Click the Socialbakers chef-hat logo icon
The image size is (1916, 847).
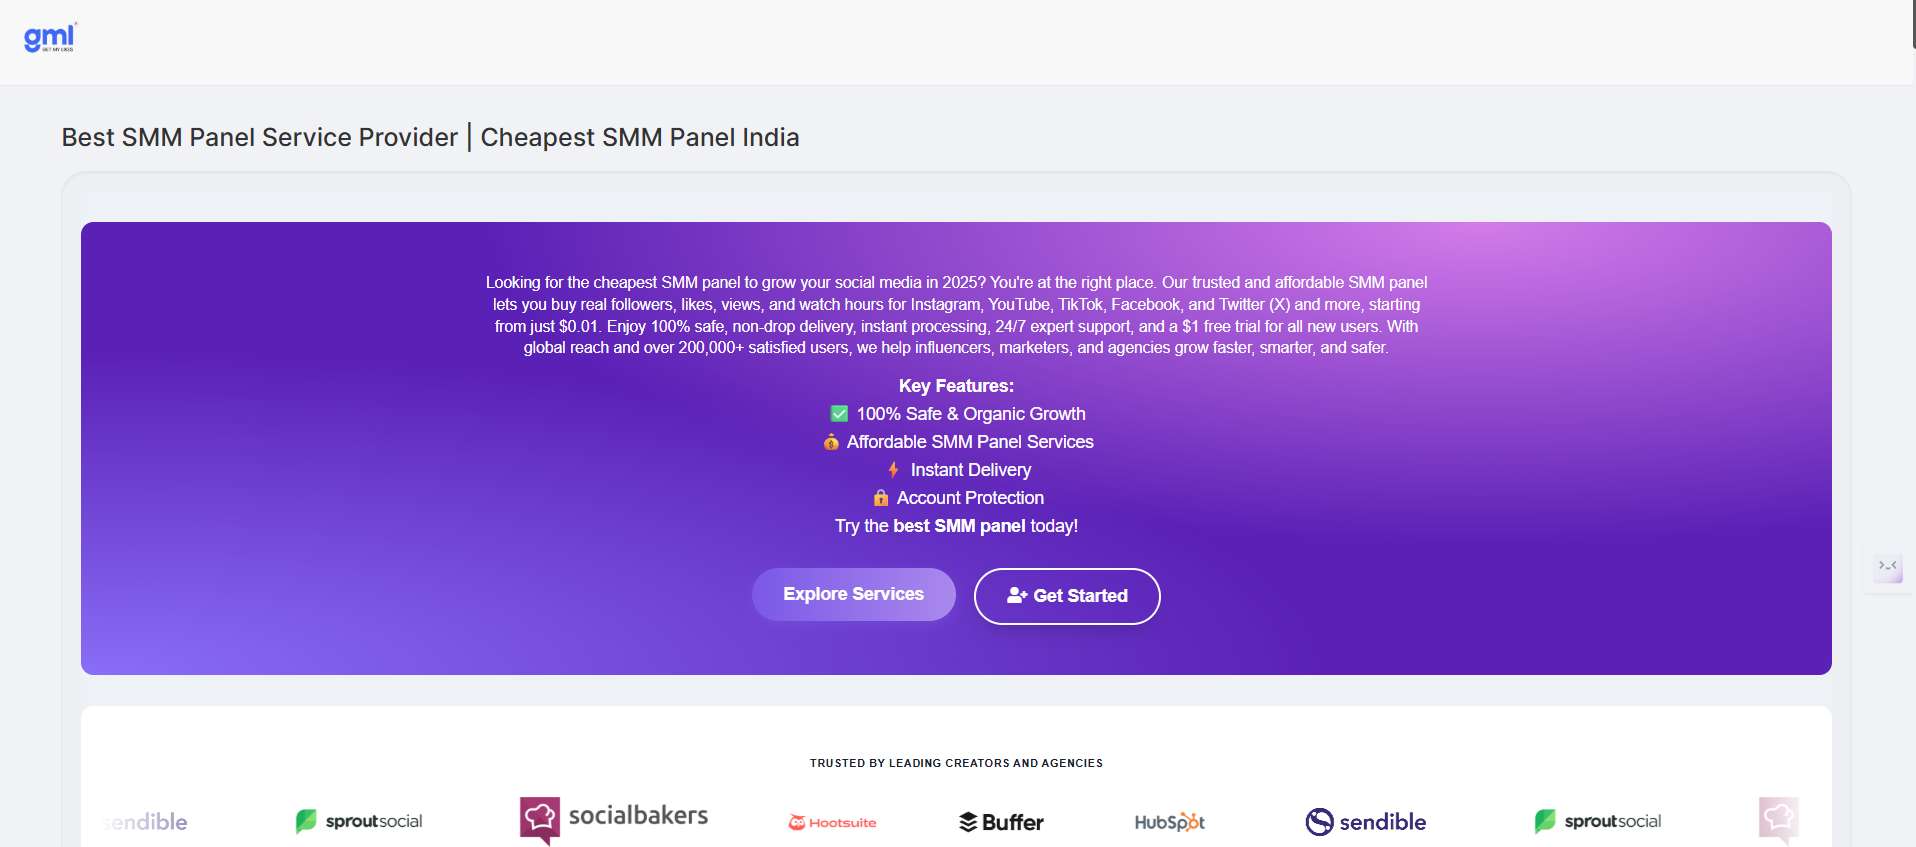[x=541, y=817]
